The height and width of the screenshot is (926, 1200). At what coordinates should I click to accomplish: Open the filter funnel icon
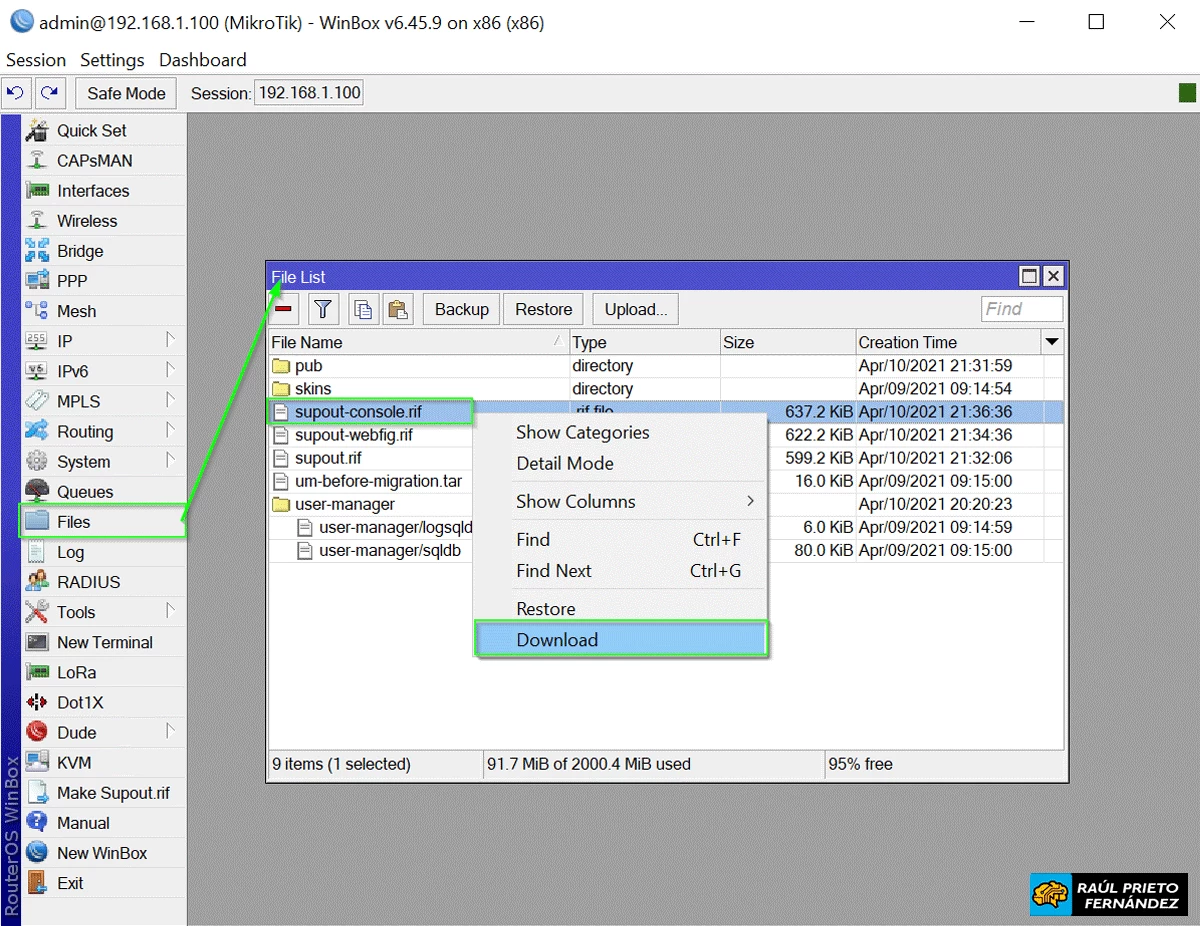pyautogui.click(x=322, y=309)
